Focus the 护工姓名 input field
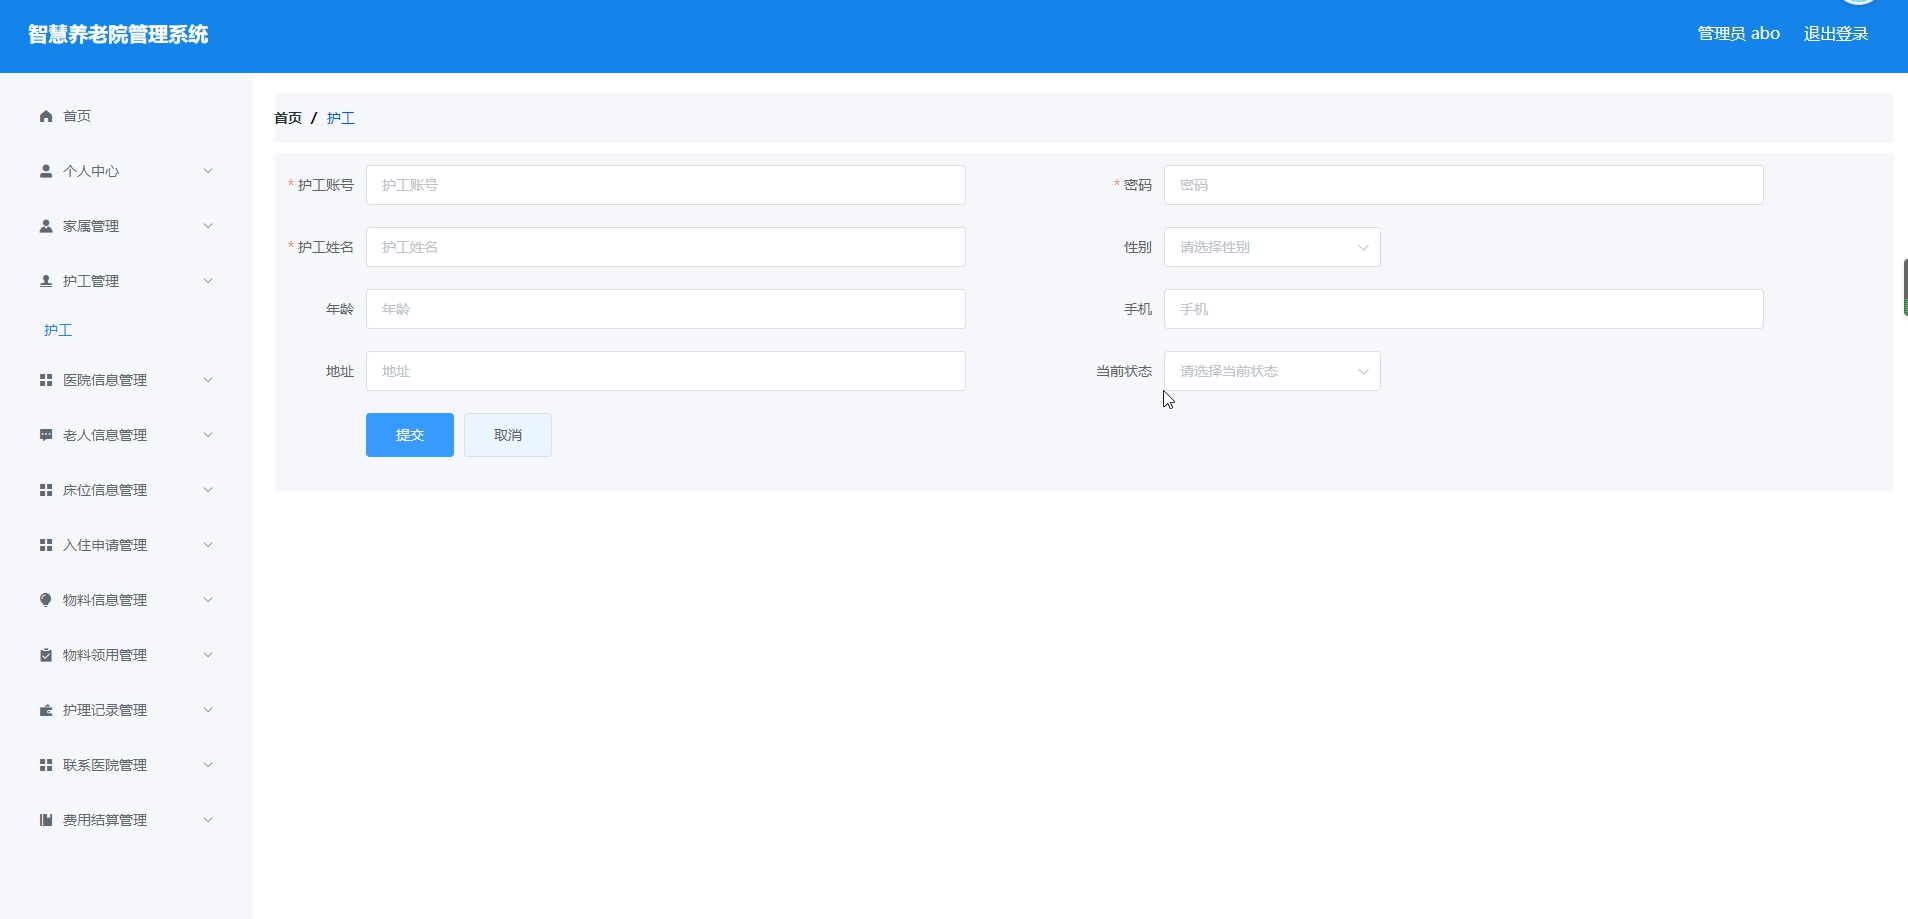The image size is (1908, 919). (x=666, y=247)
